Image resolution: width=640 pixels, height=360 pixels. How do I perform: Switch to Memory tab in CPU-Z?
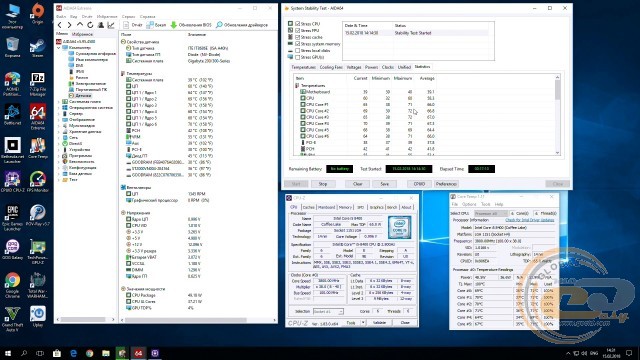coord(345,207)
